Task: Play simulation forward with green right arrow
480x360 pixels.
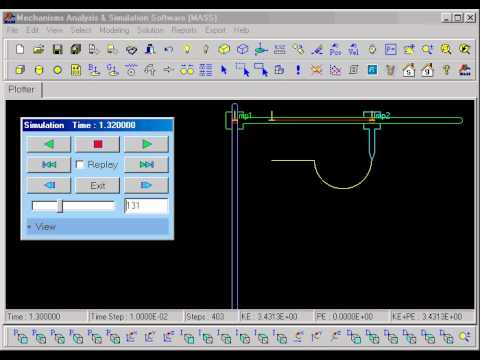Action: [146, 144]
